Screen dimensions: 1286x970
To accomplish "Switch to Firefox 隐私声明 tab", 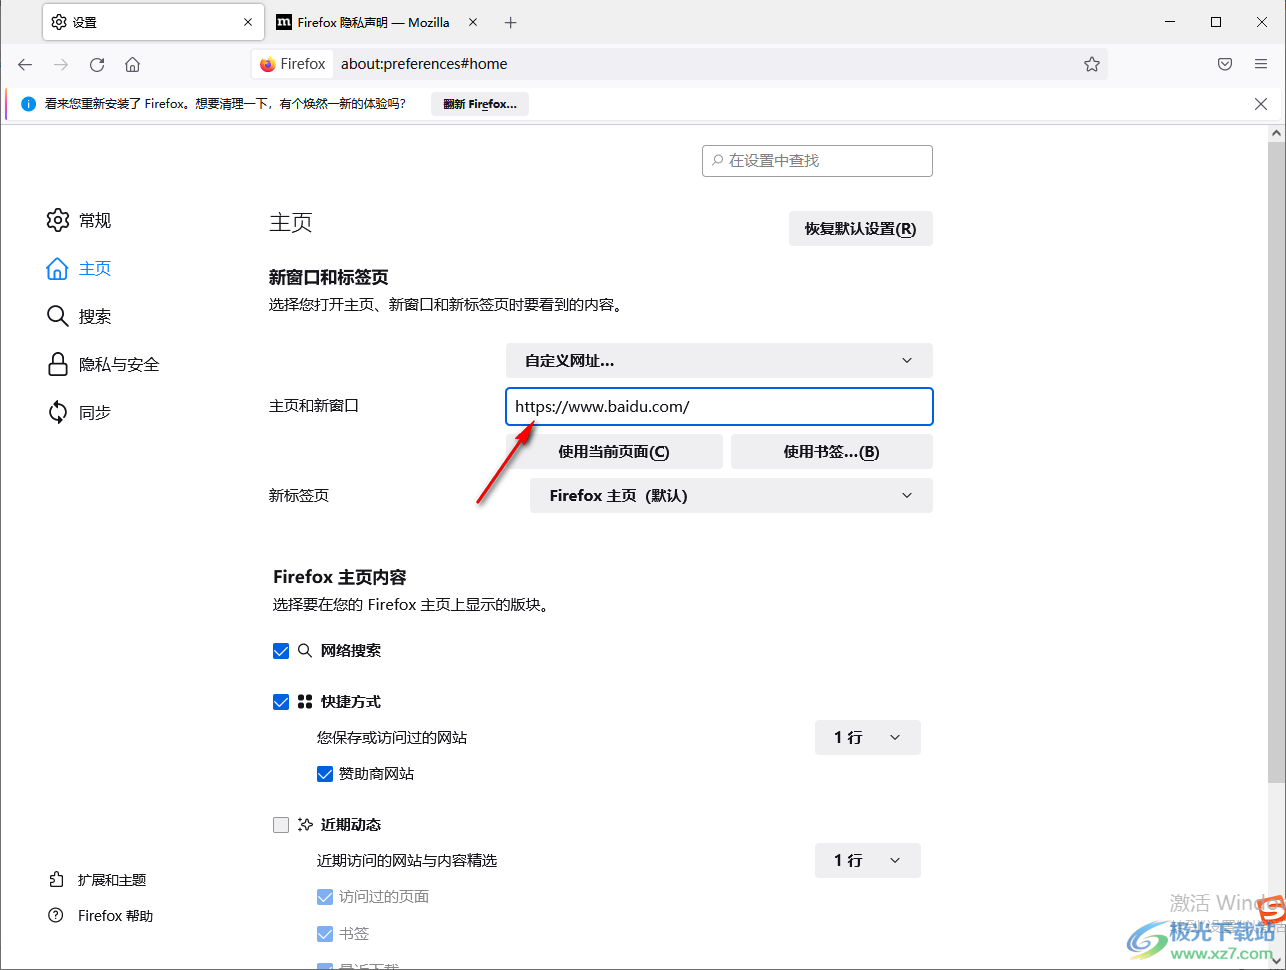I will click(x=378, y=22).
